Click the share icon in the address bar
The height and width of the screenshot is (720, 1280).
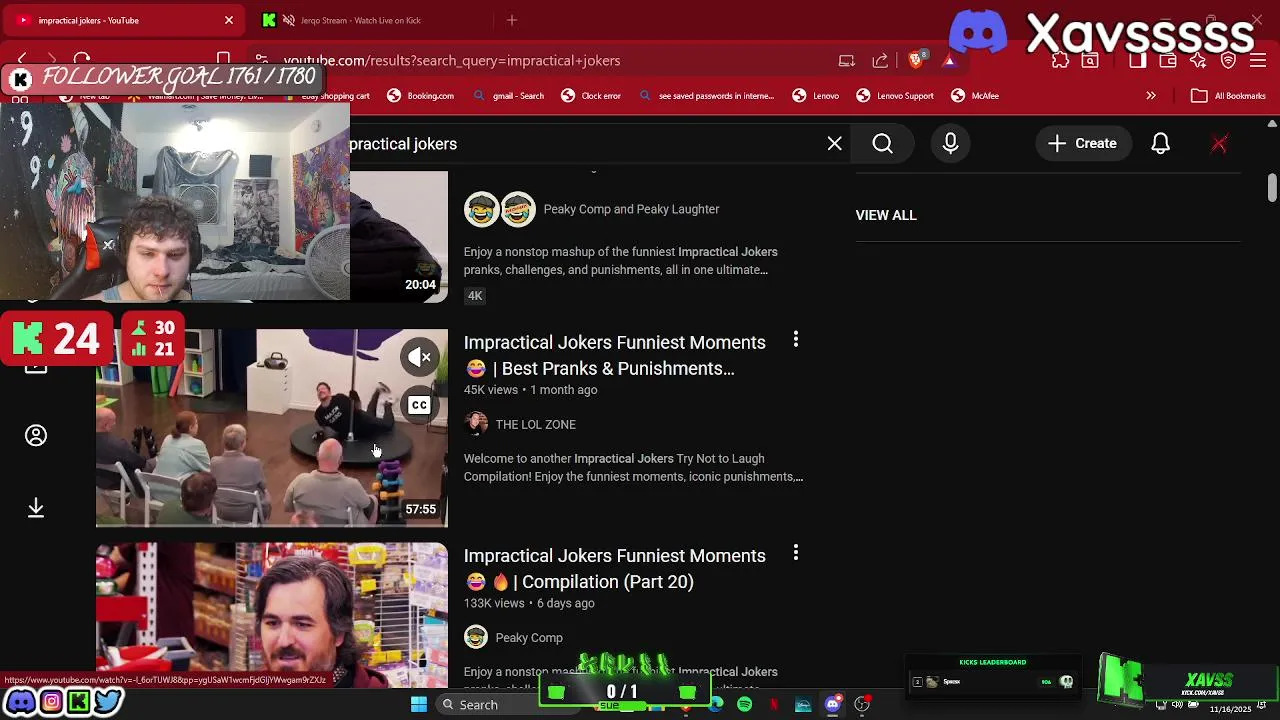click(x=880, y=61)
